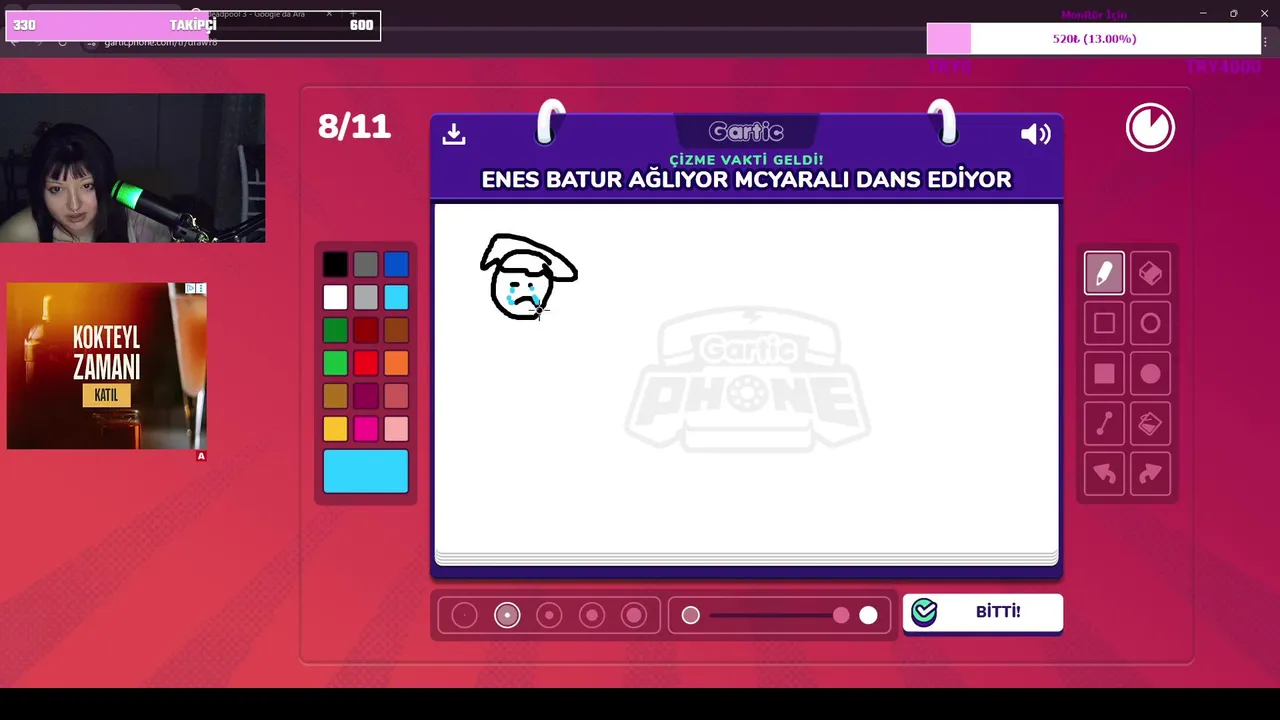Select the filled rectangle shape tool

(1104, 374)
